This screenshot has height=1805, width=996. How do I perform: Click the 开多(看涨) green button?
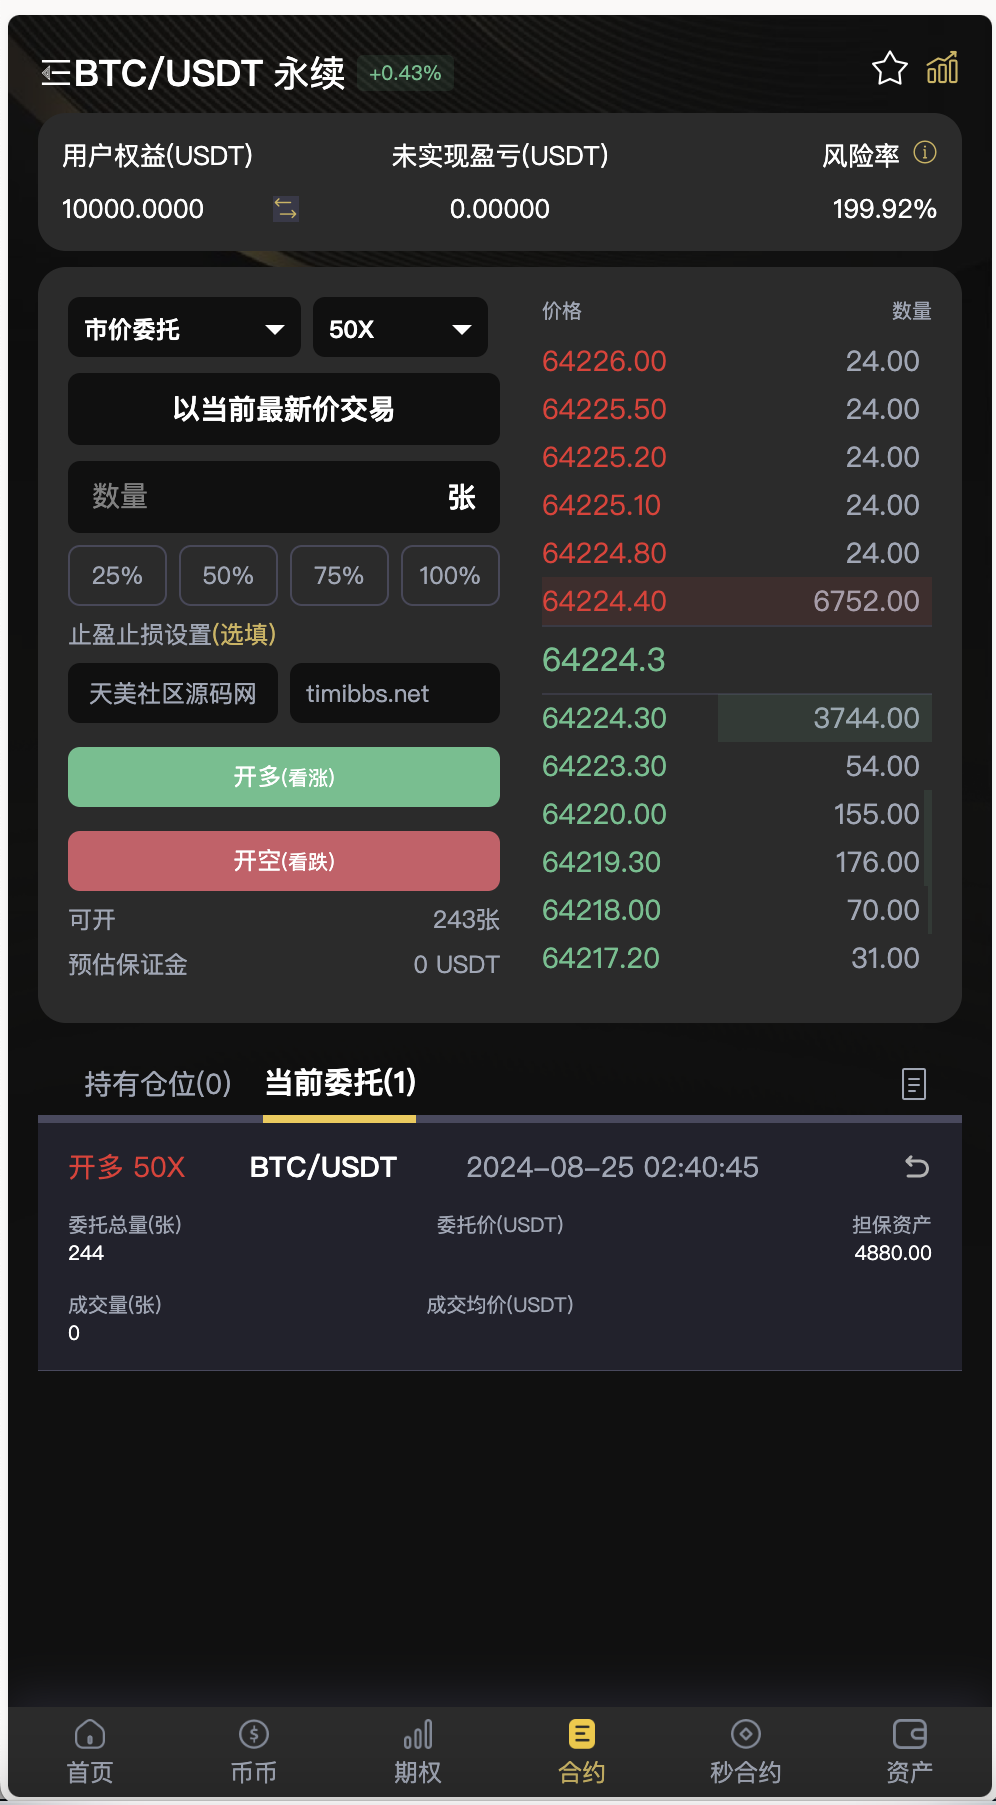(x=284, y=777)
